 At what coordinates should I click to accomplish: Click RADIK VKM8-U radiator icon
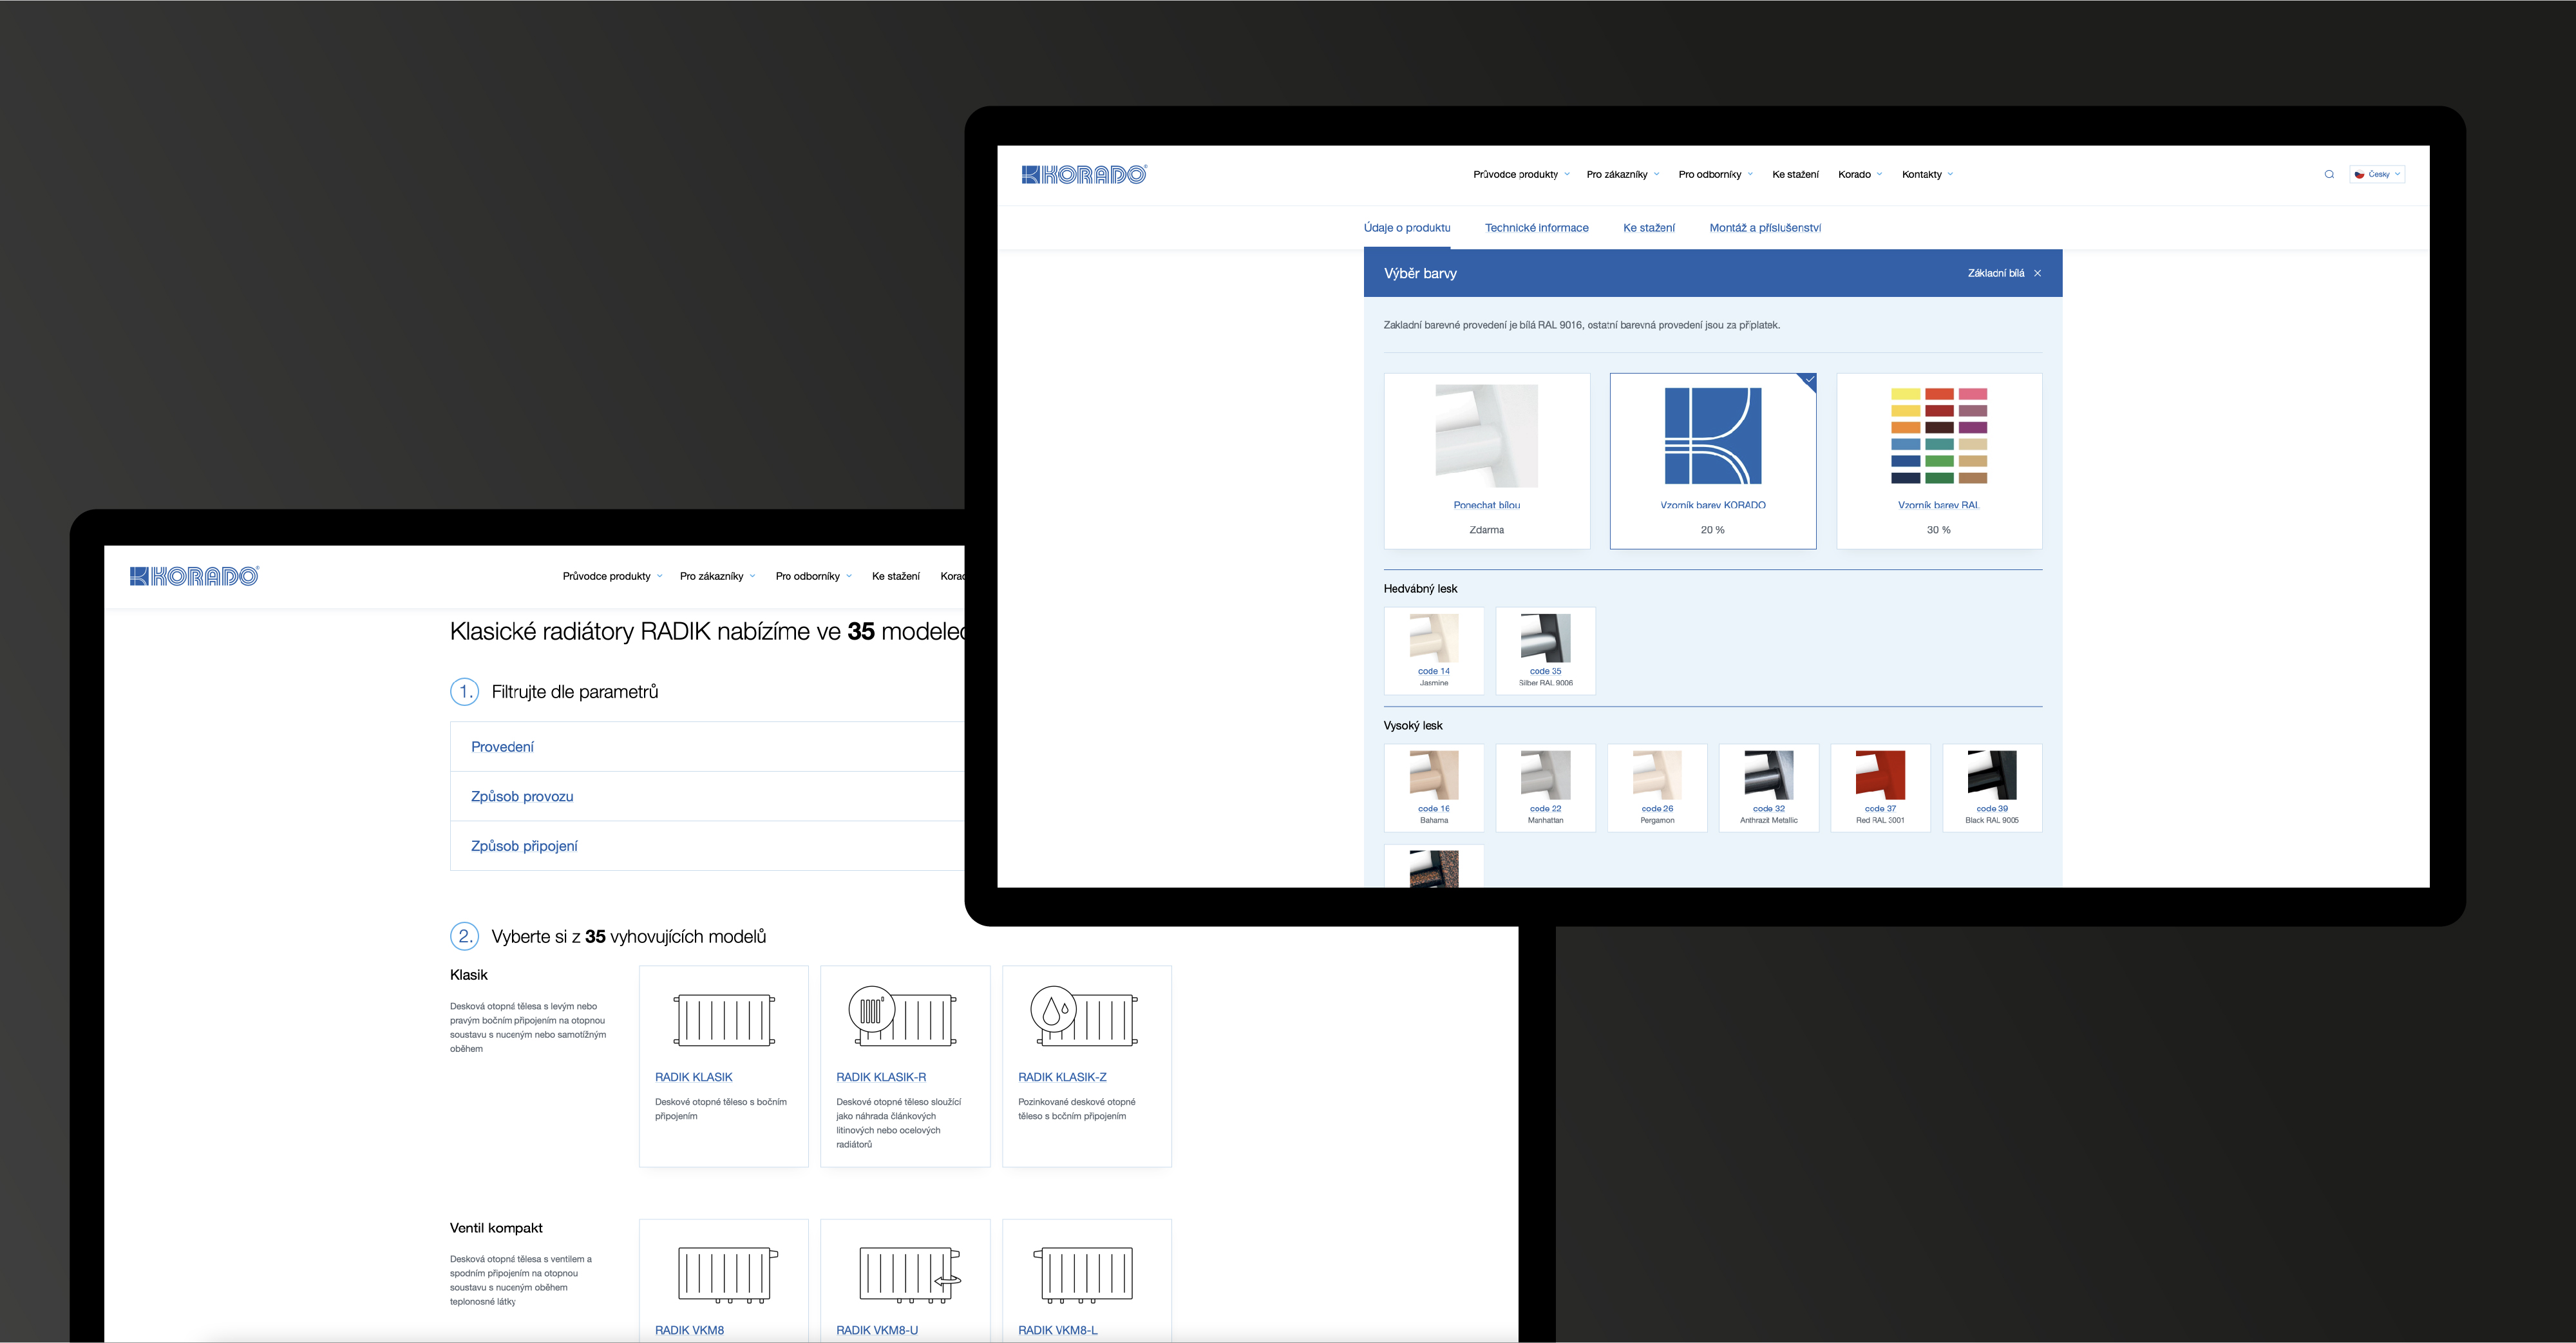click(908, 1274)
